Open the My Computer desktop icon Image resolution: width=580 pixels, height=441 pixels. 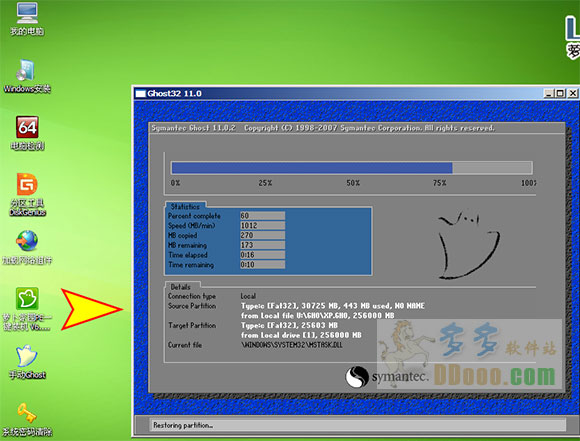pos(27,18)
